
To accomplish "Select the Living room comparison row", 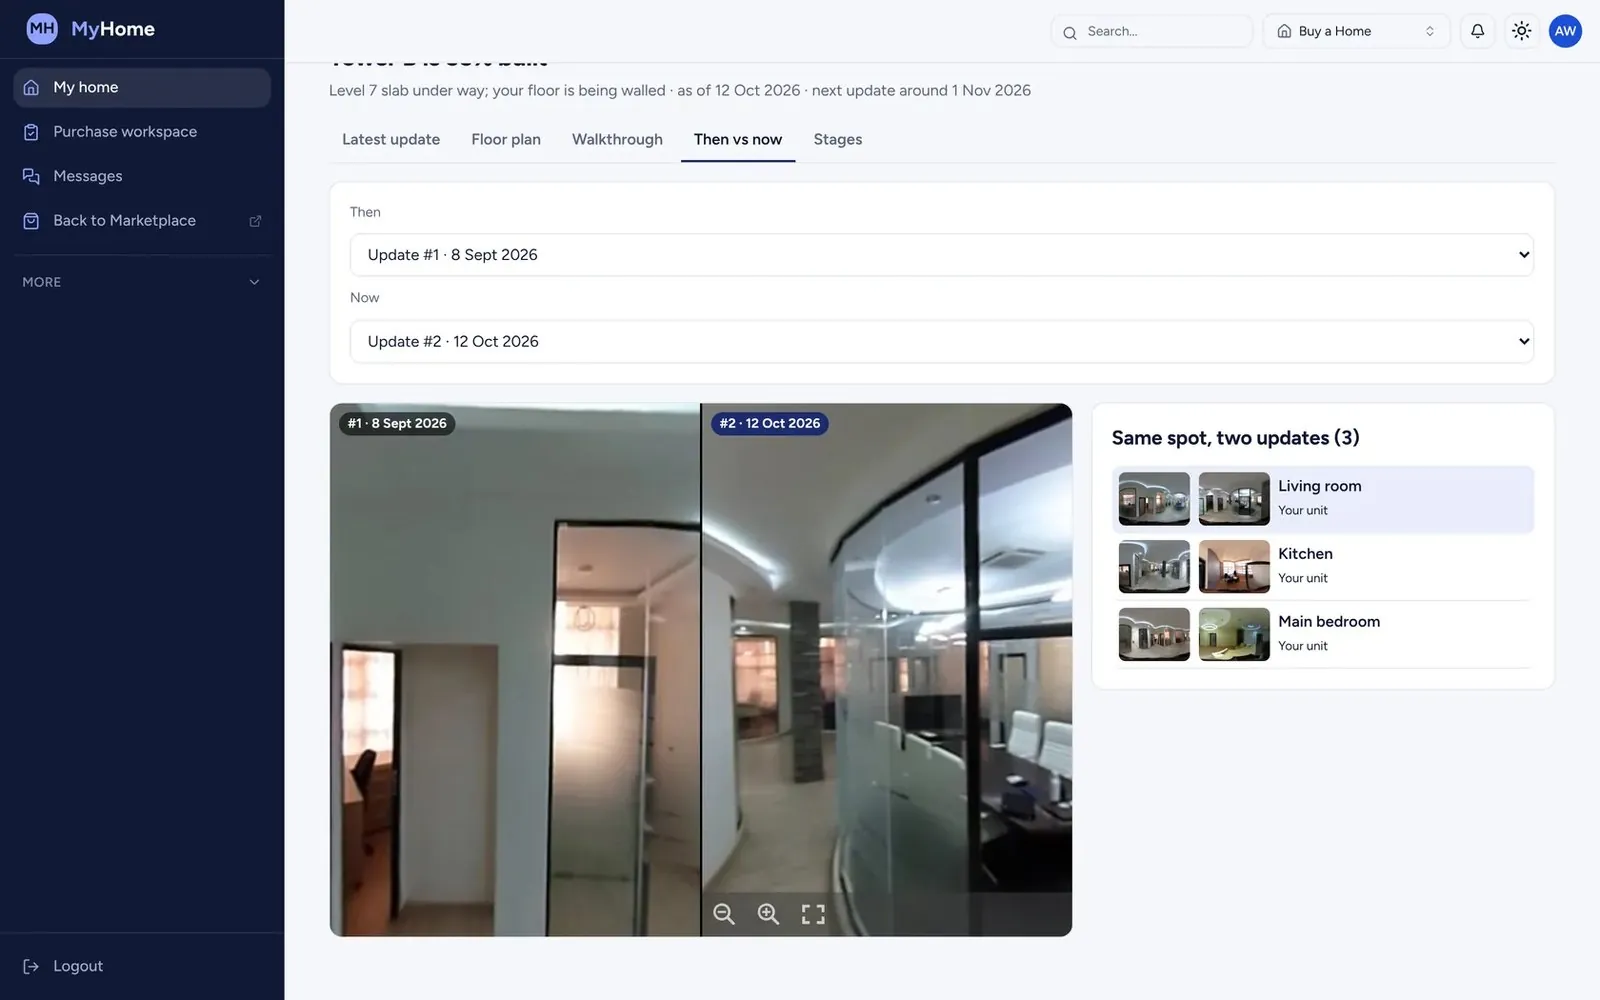I will [1323, 499].
